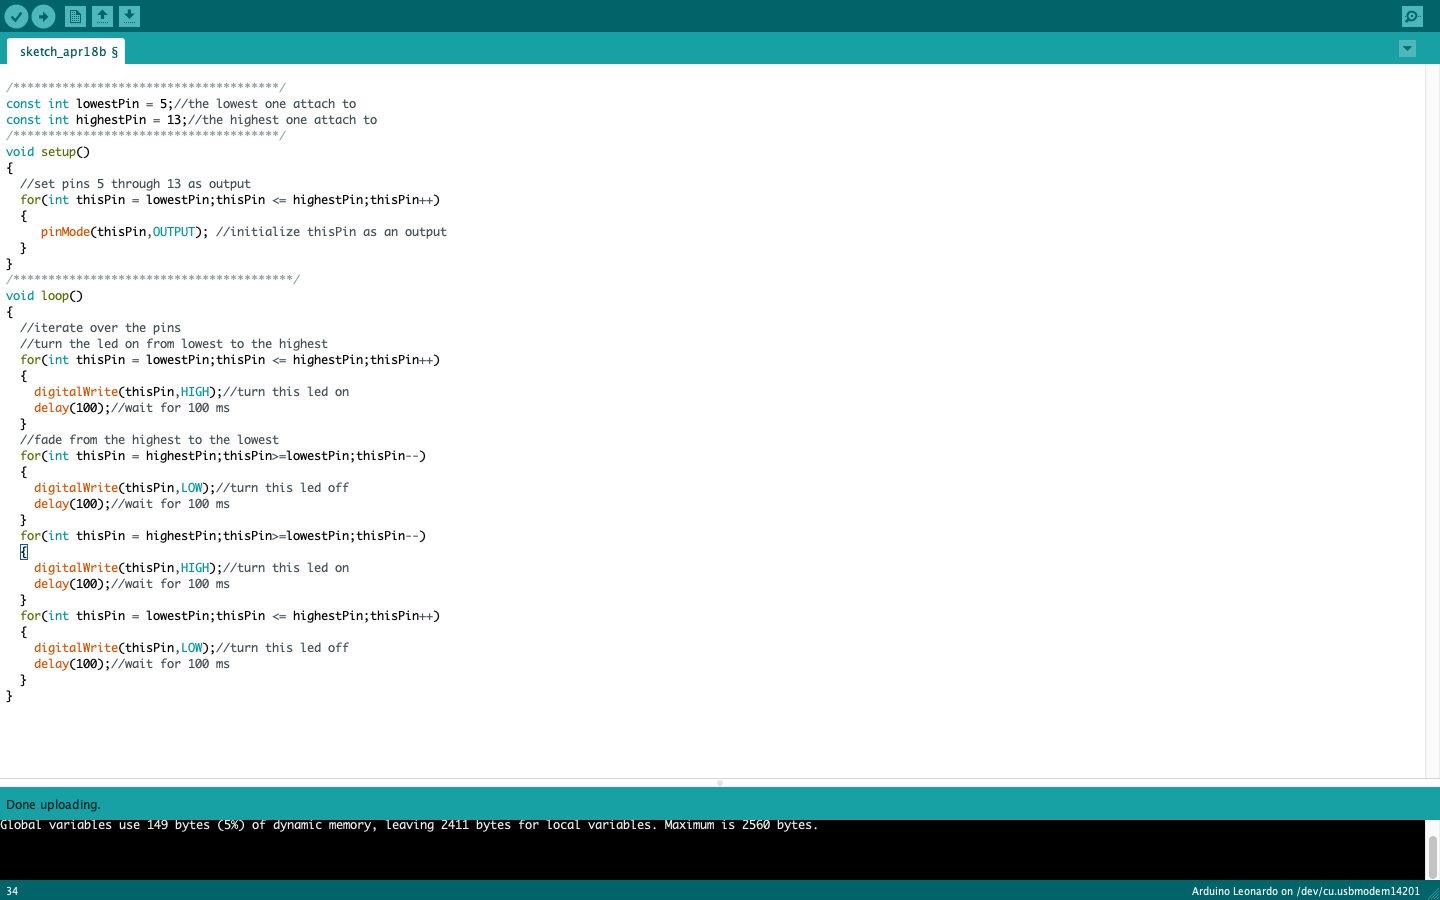Click the line number 34 in status bar
Viewport: 1440px width, 900px height.
point(12,891)
